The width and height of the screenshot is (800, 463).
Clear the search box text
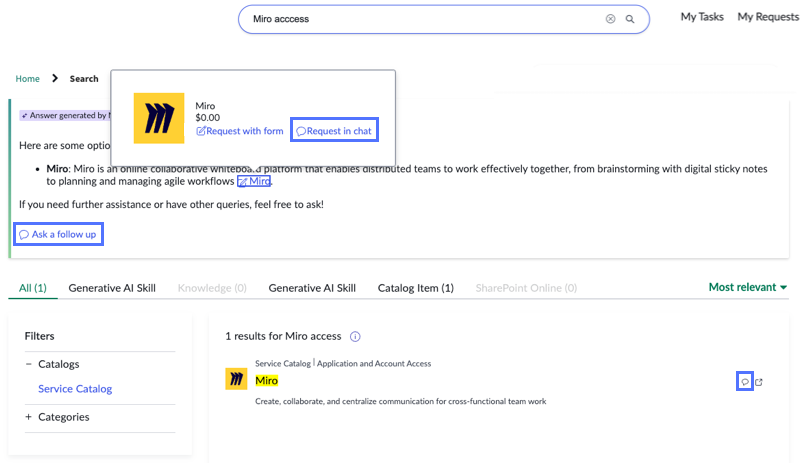pos(610,19)
